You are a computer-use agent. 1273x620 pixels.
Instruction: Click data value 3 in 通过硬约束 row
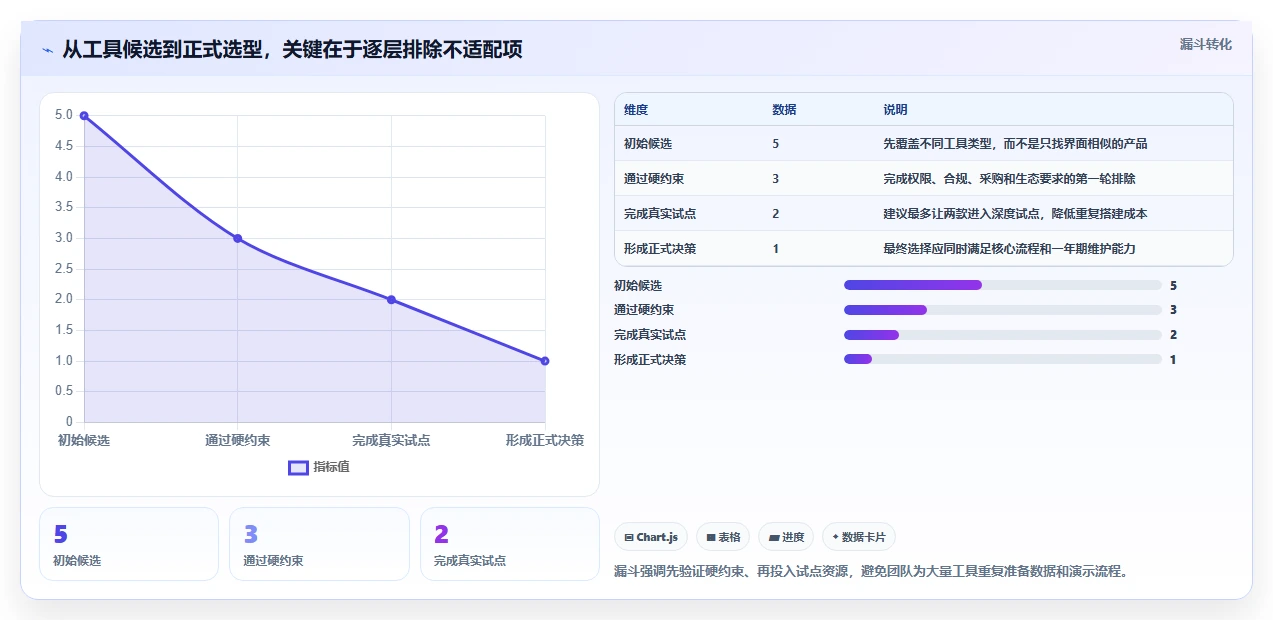pos(776,179)
